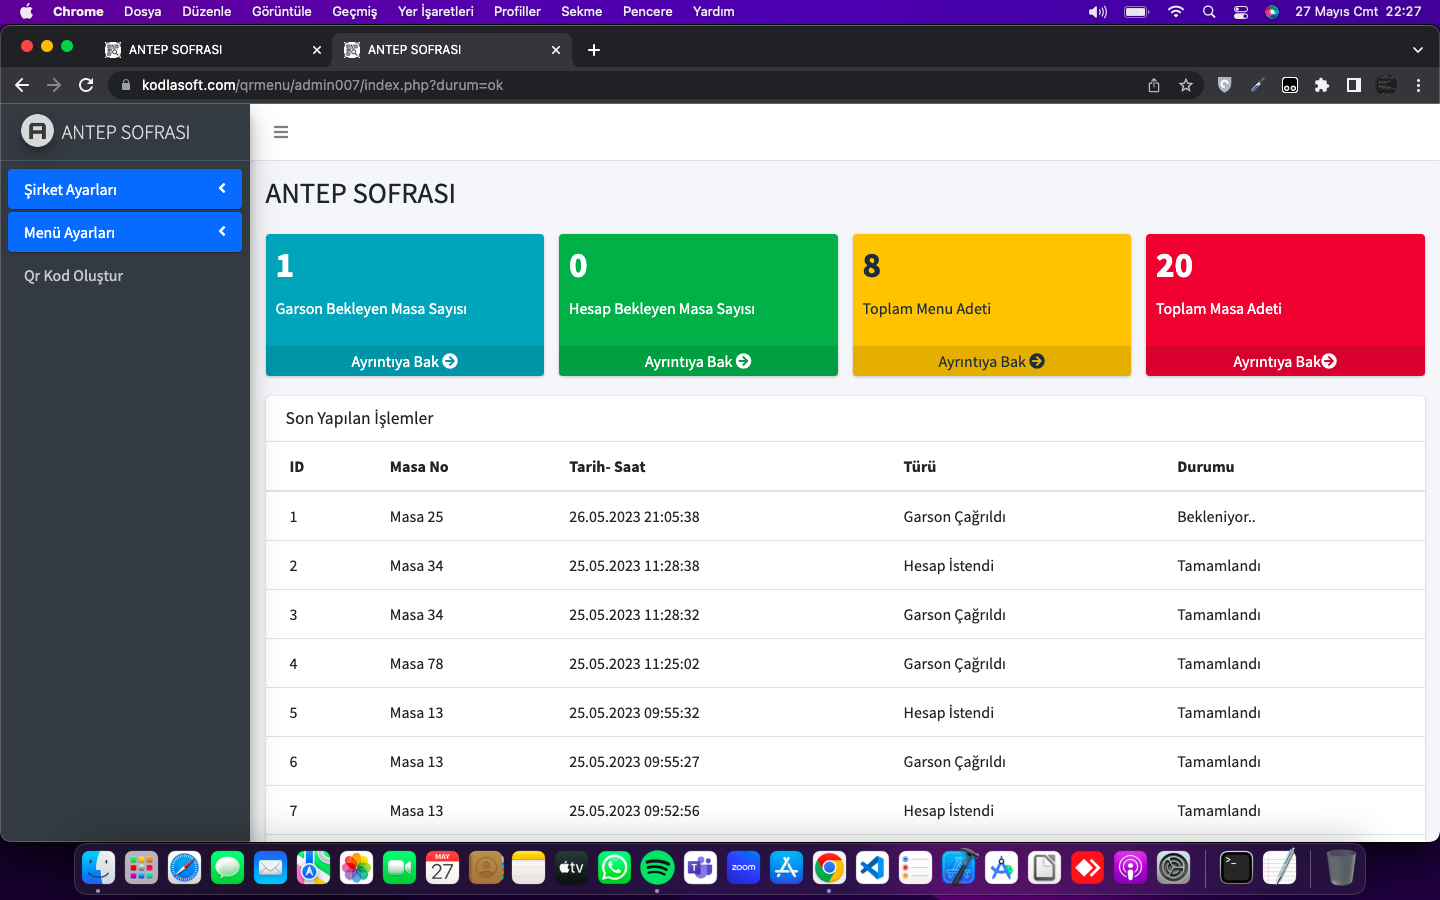The width and height of the screenshot is (1440, 900).
Task: Launch WhatsApp from the dock
Action: (614, 868)
